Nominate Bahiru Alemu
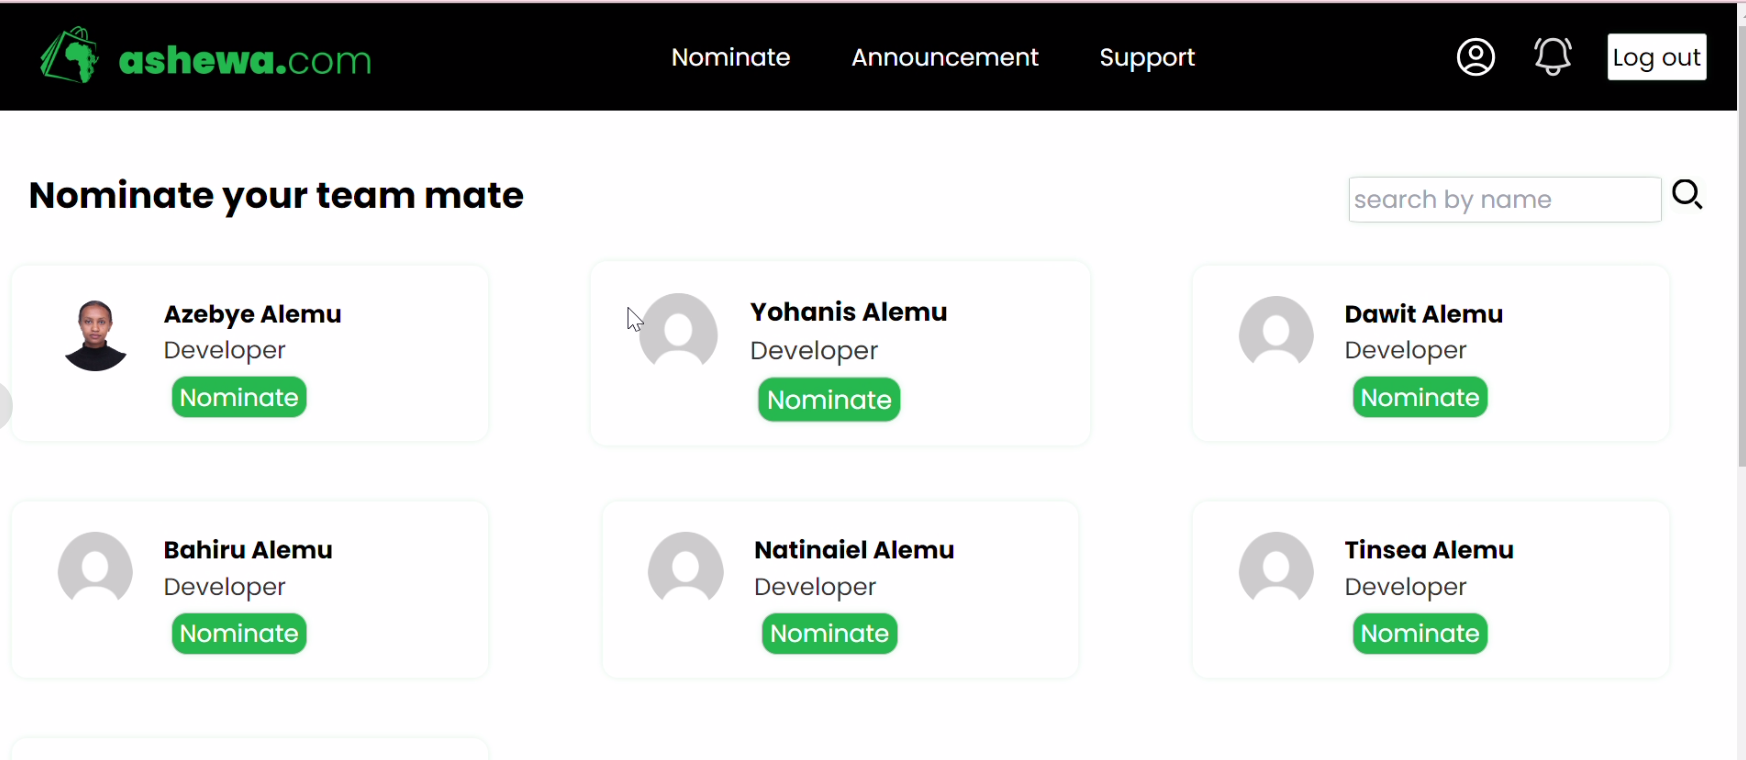The image size is (1746, 760). click(x=239, y=633)
